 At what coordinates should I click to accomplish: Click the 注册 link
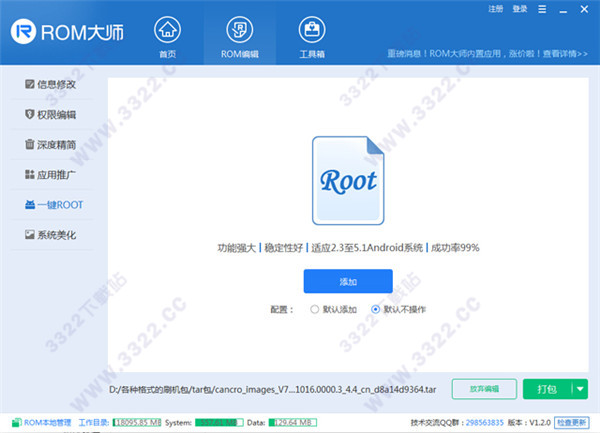[x=496, y=9]
